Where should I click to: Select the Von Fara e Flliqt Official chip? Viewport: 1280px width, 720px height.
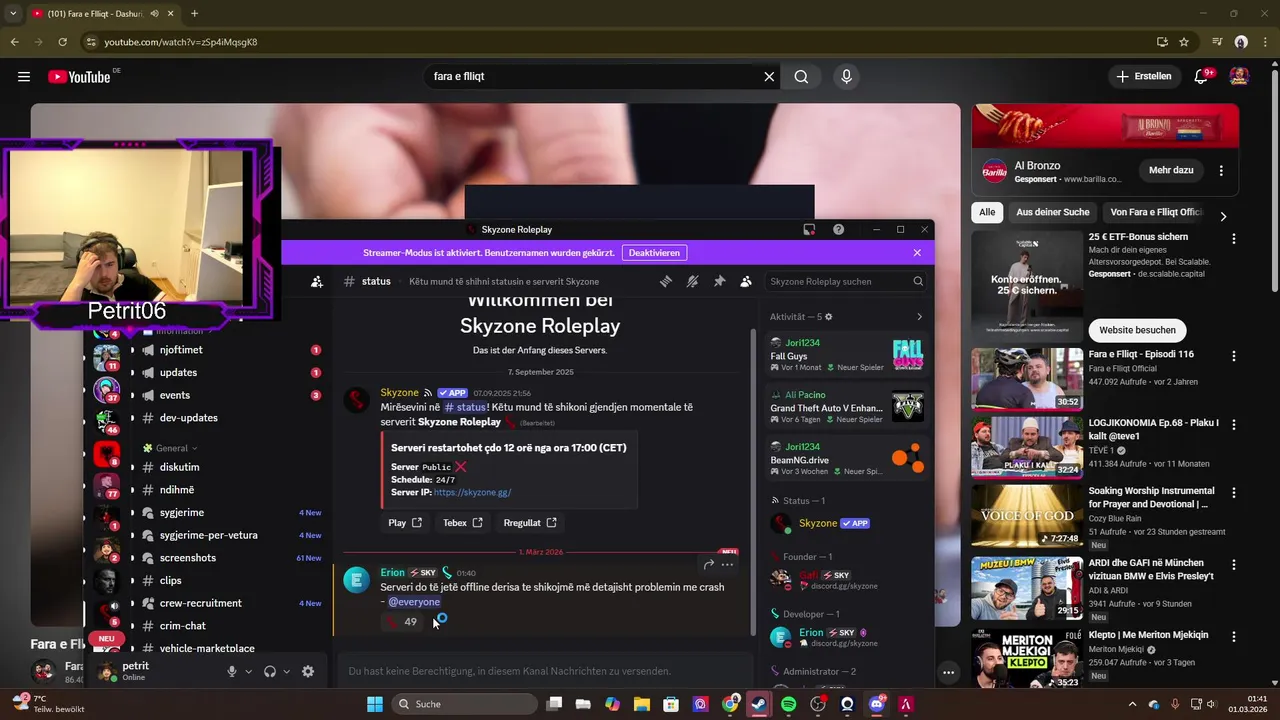1156,212
